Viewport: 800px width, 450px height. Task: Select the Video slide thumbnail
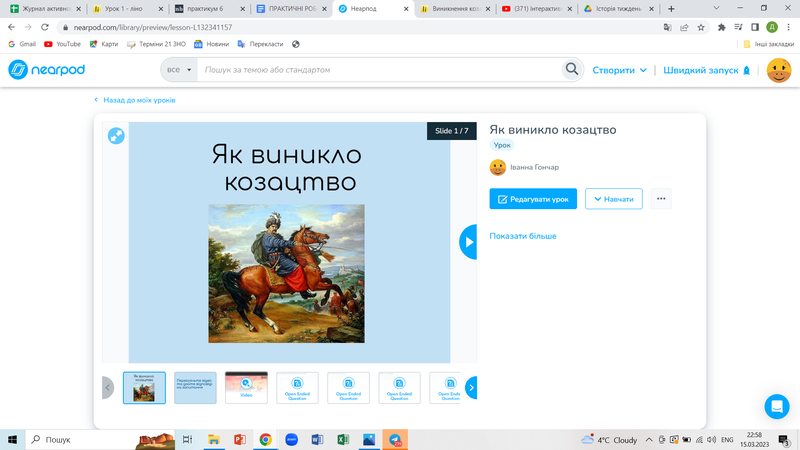[x=246, y=388]
